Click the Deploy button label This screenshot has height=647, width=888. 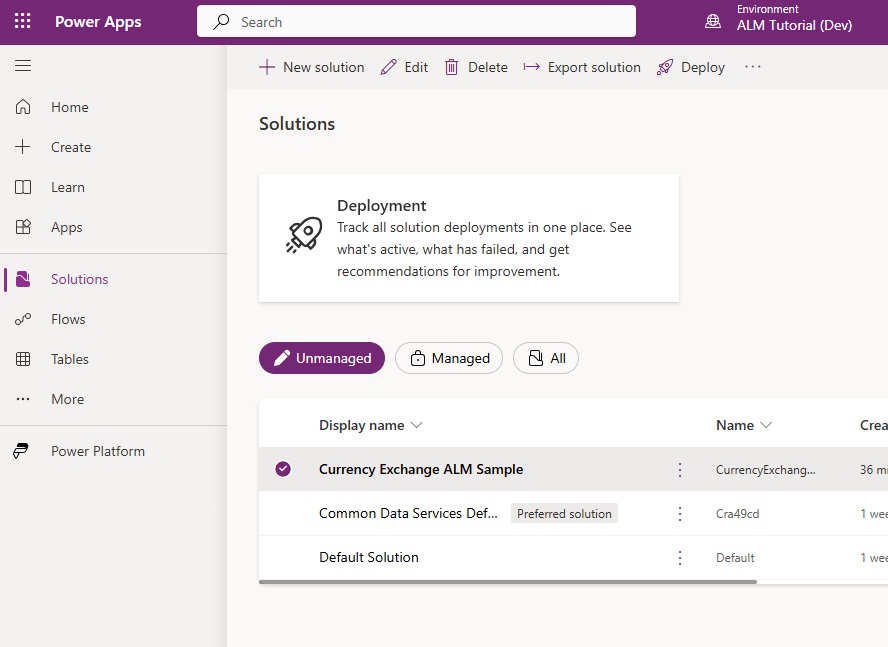pos(703,67)
